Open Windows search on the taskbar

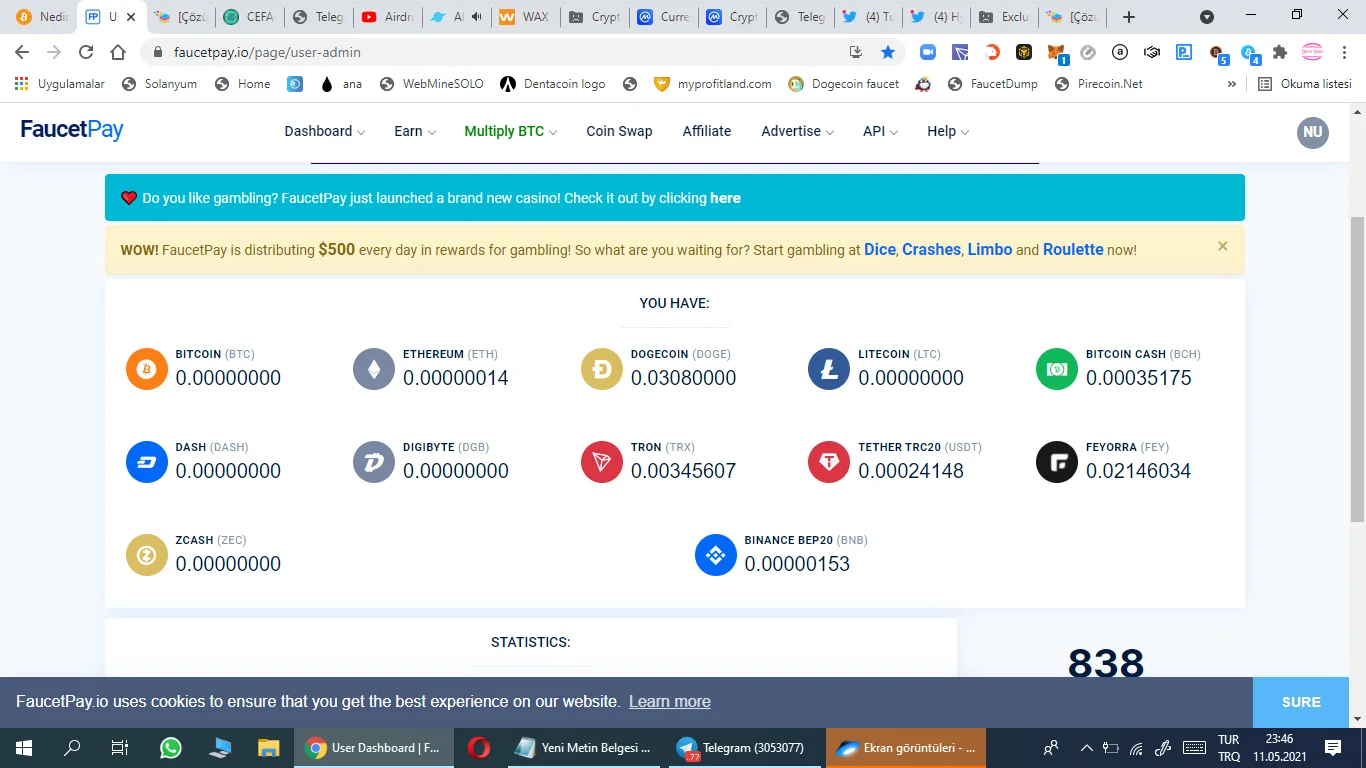[x=72, y=747]
